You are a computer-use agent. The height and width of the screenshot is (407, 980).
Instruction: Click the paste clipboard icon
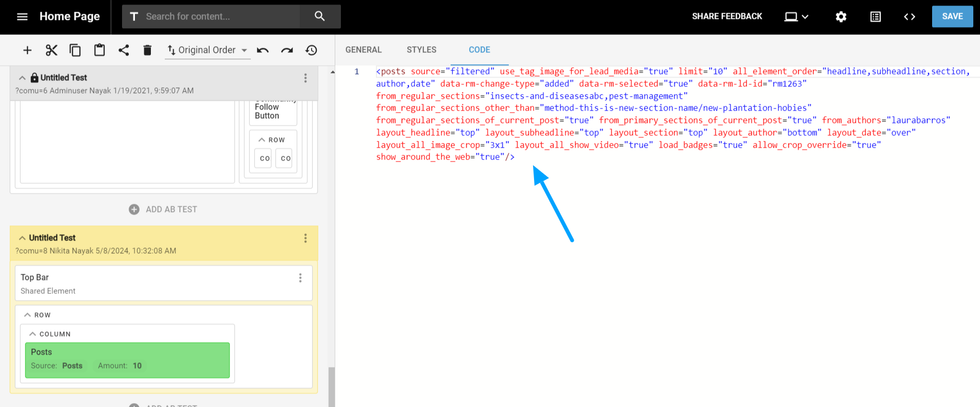pyautogui.click(x=99, y=50)
